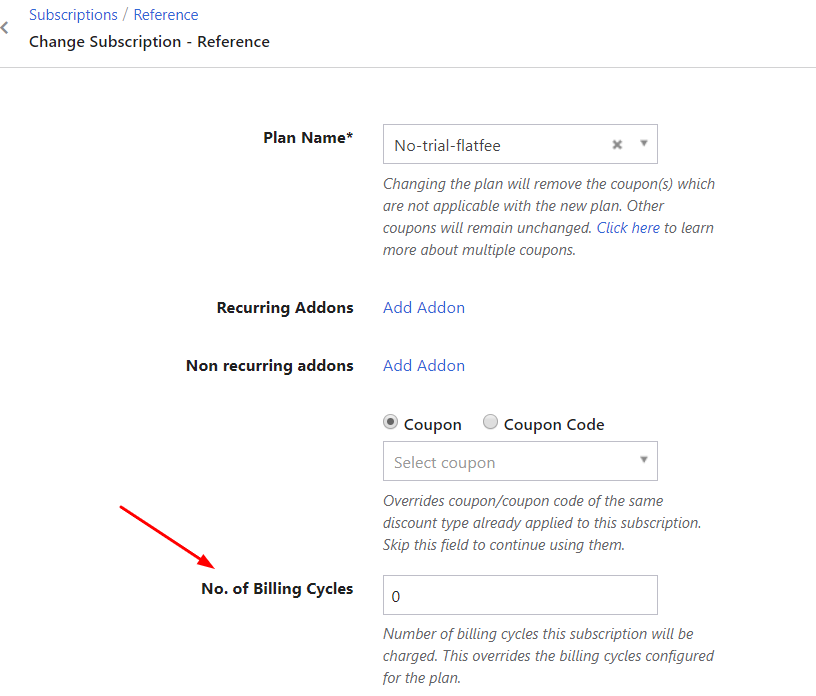
Task: Focus the No. of Billing Cycles field
Action: coord(520,595)
